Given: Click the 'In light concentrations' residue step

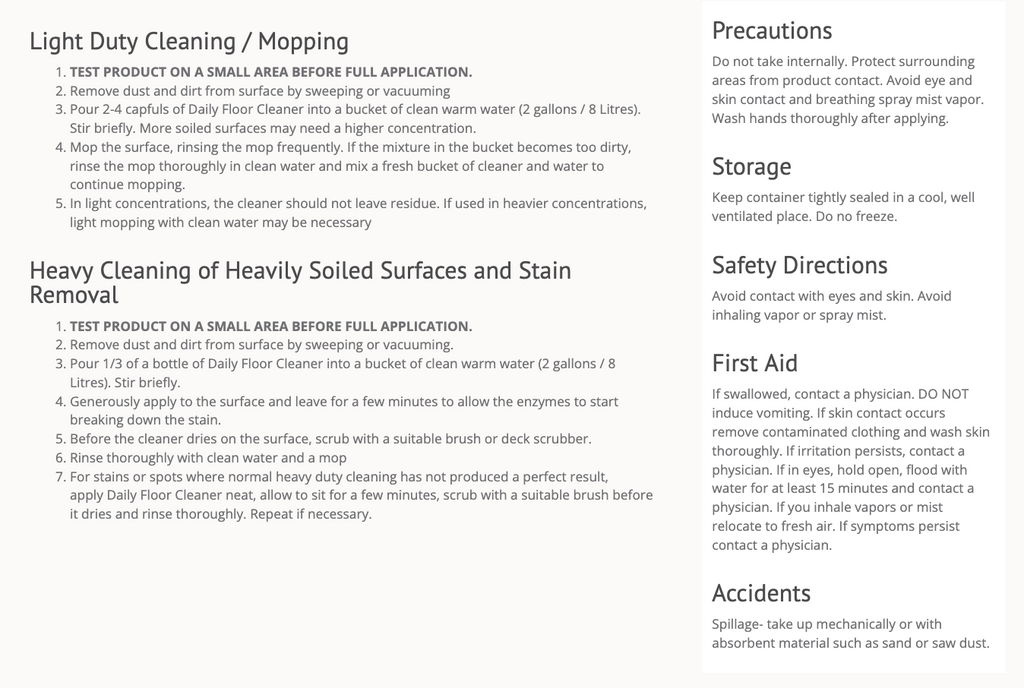Looking at the screenshot, I should pyautogui.click(x=359, y=213).
